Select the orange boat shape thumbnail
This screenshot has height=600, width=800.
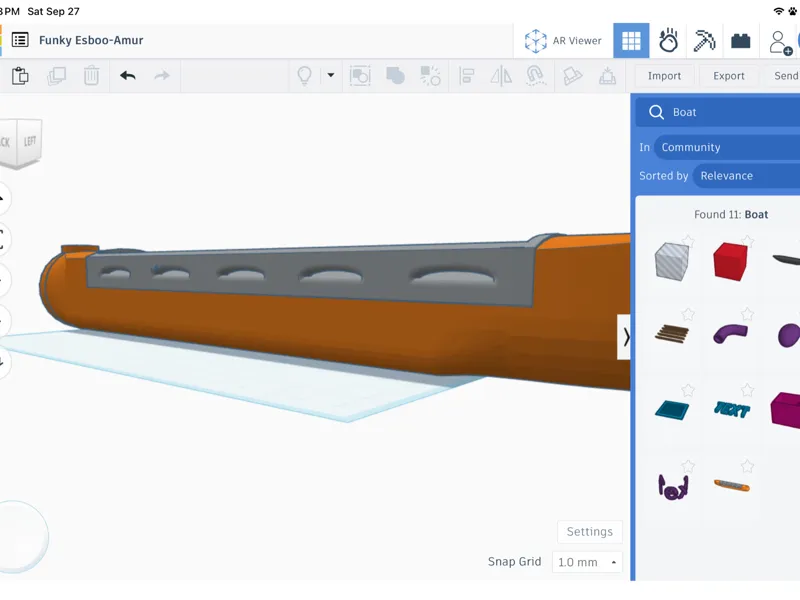pyautogui.click(x=732, y=485)
